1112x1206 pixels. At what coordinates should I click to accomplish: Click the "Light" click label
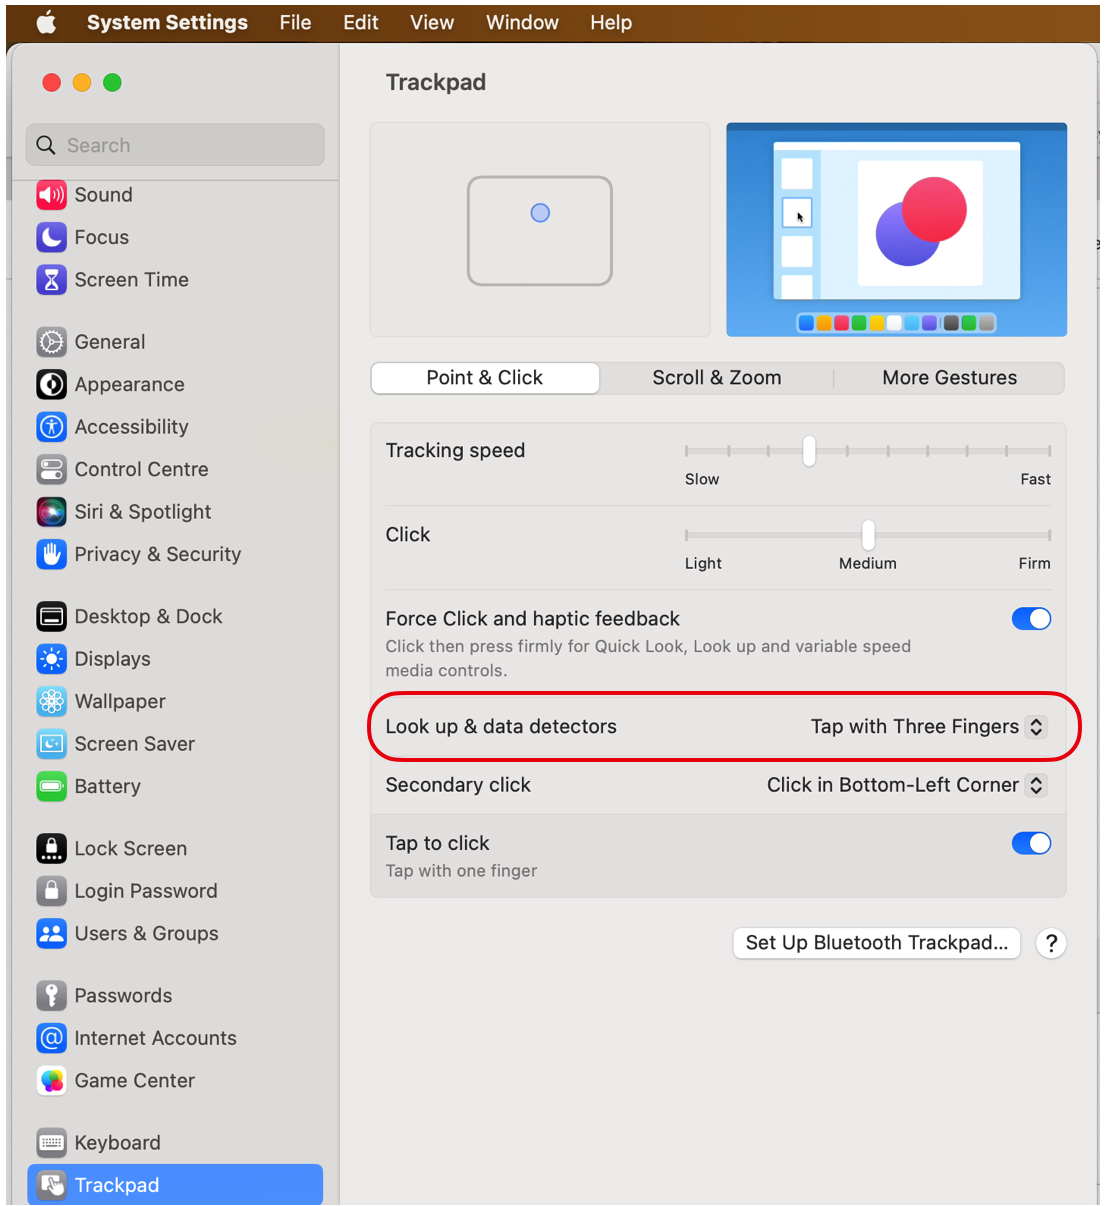703,563
